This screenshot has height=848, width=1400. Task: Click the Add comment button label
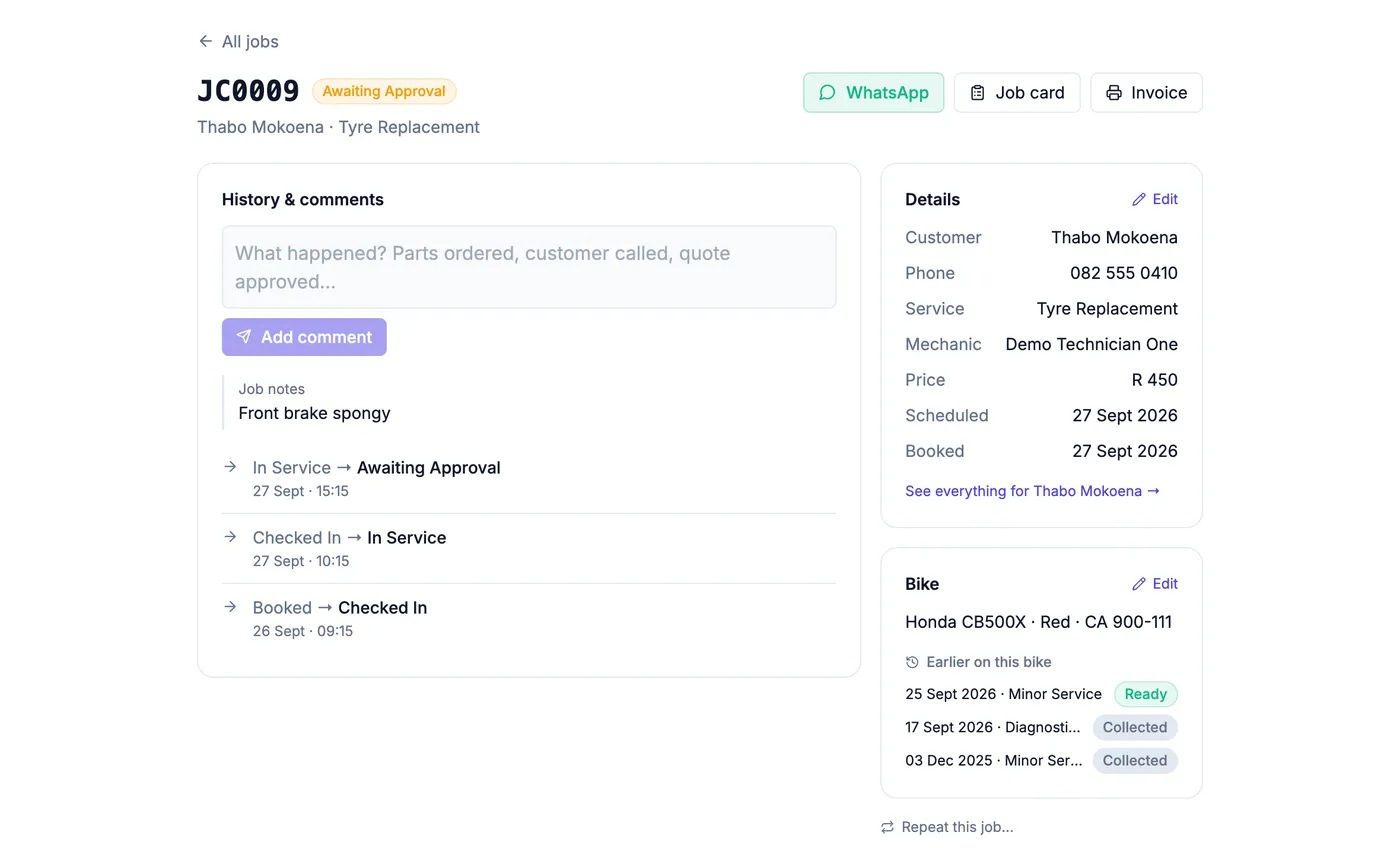click(x=316, y=337)
